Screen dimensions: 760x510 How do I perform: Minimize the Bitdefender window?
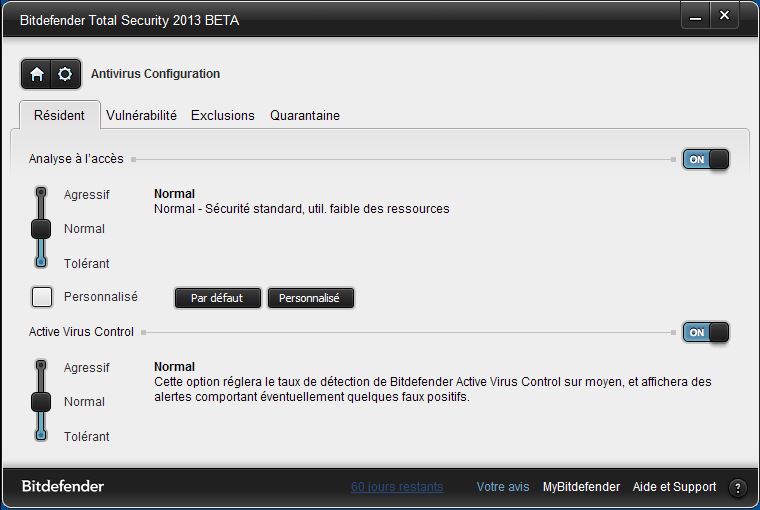click(696, 17)
